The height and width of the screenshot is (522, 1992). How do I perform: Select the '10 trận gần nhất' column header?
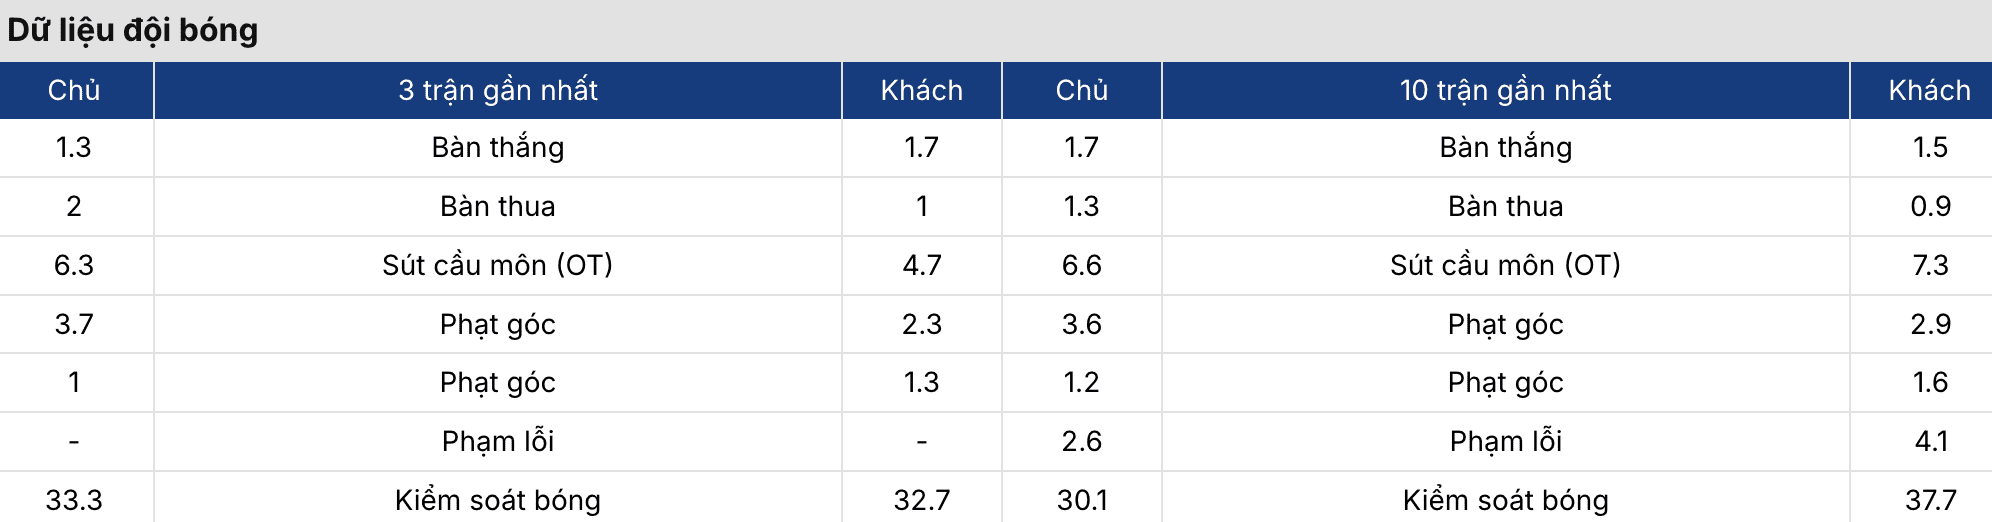[1505, 90]
